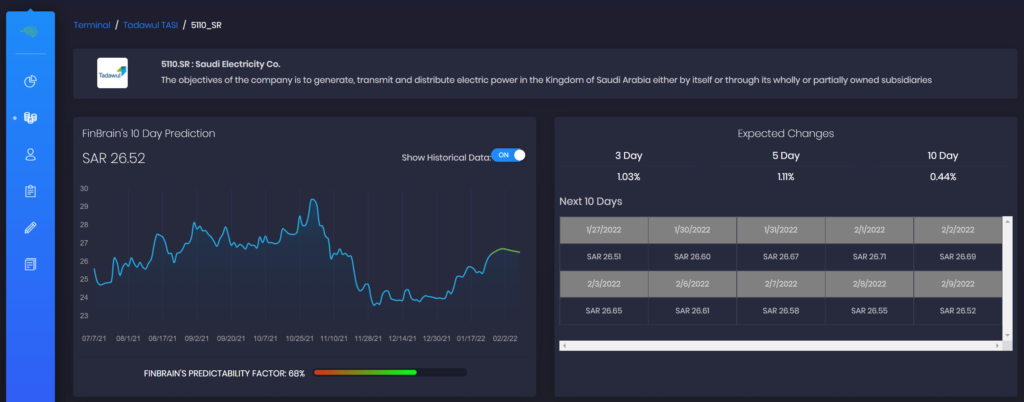
Task: Select the 2/9/2022 date header cell
Action: click(957, 284)
